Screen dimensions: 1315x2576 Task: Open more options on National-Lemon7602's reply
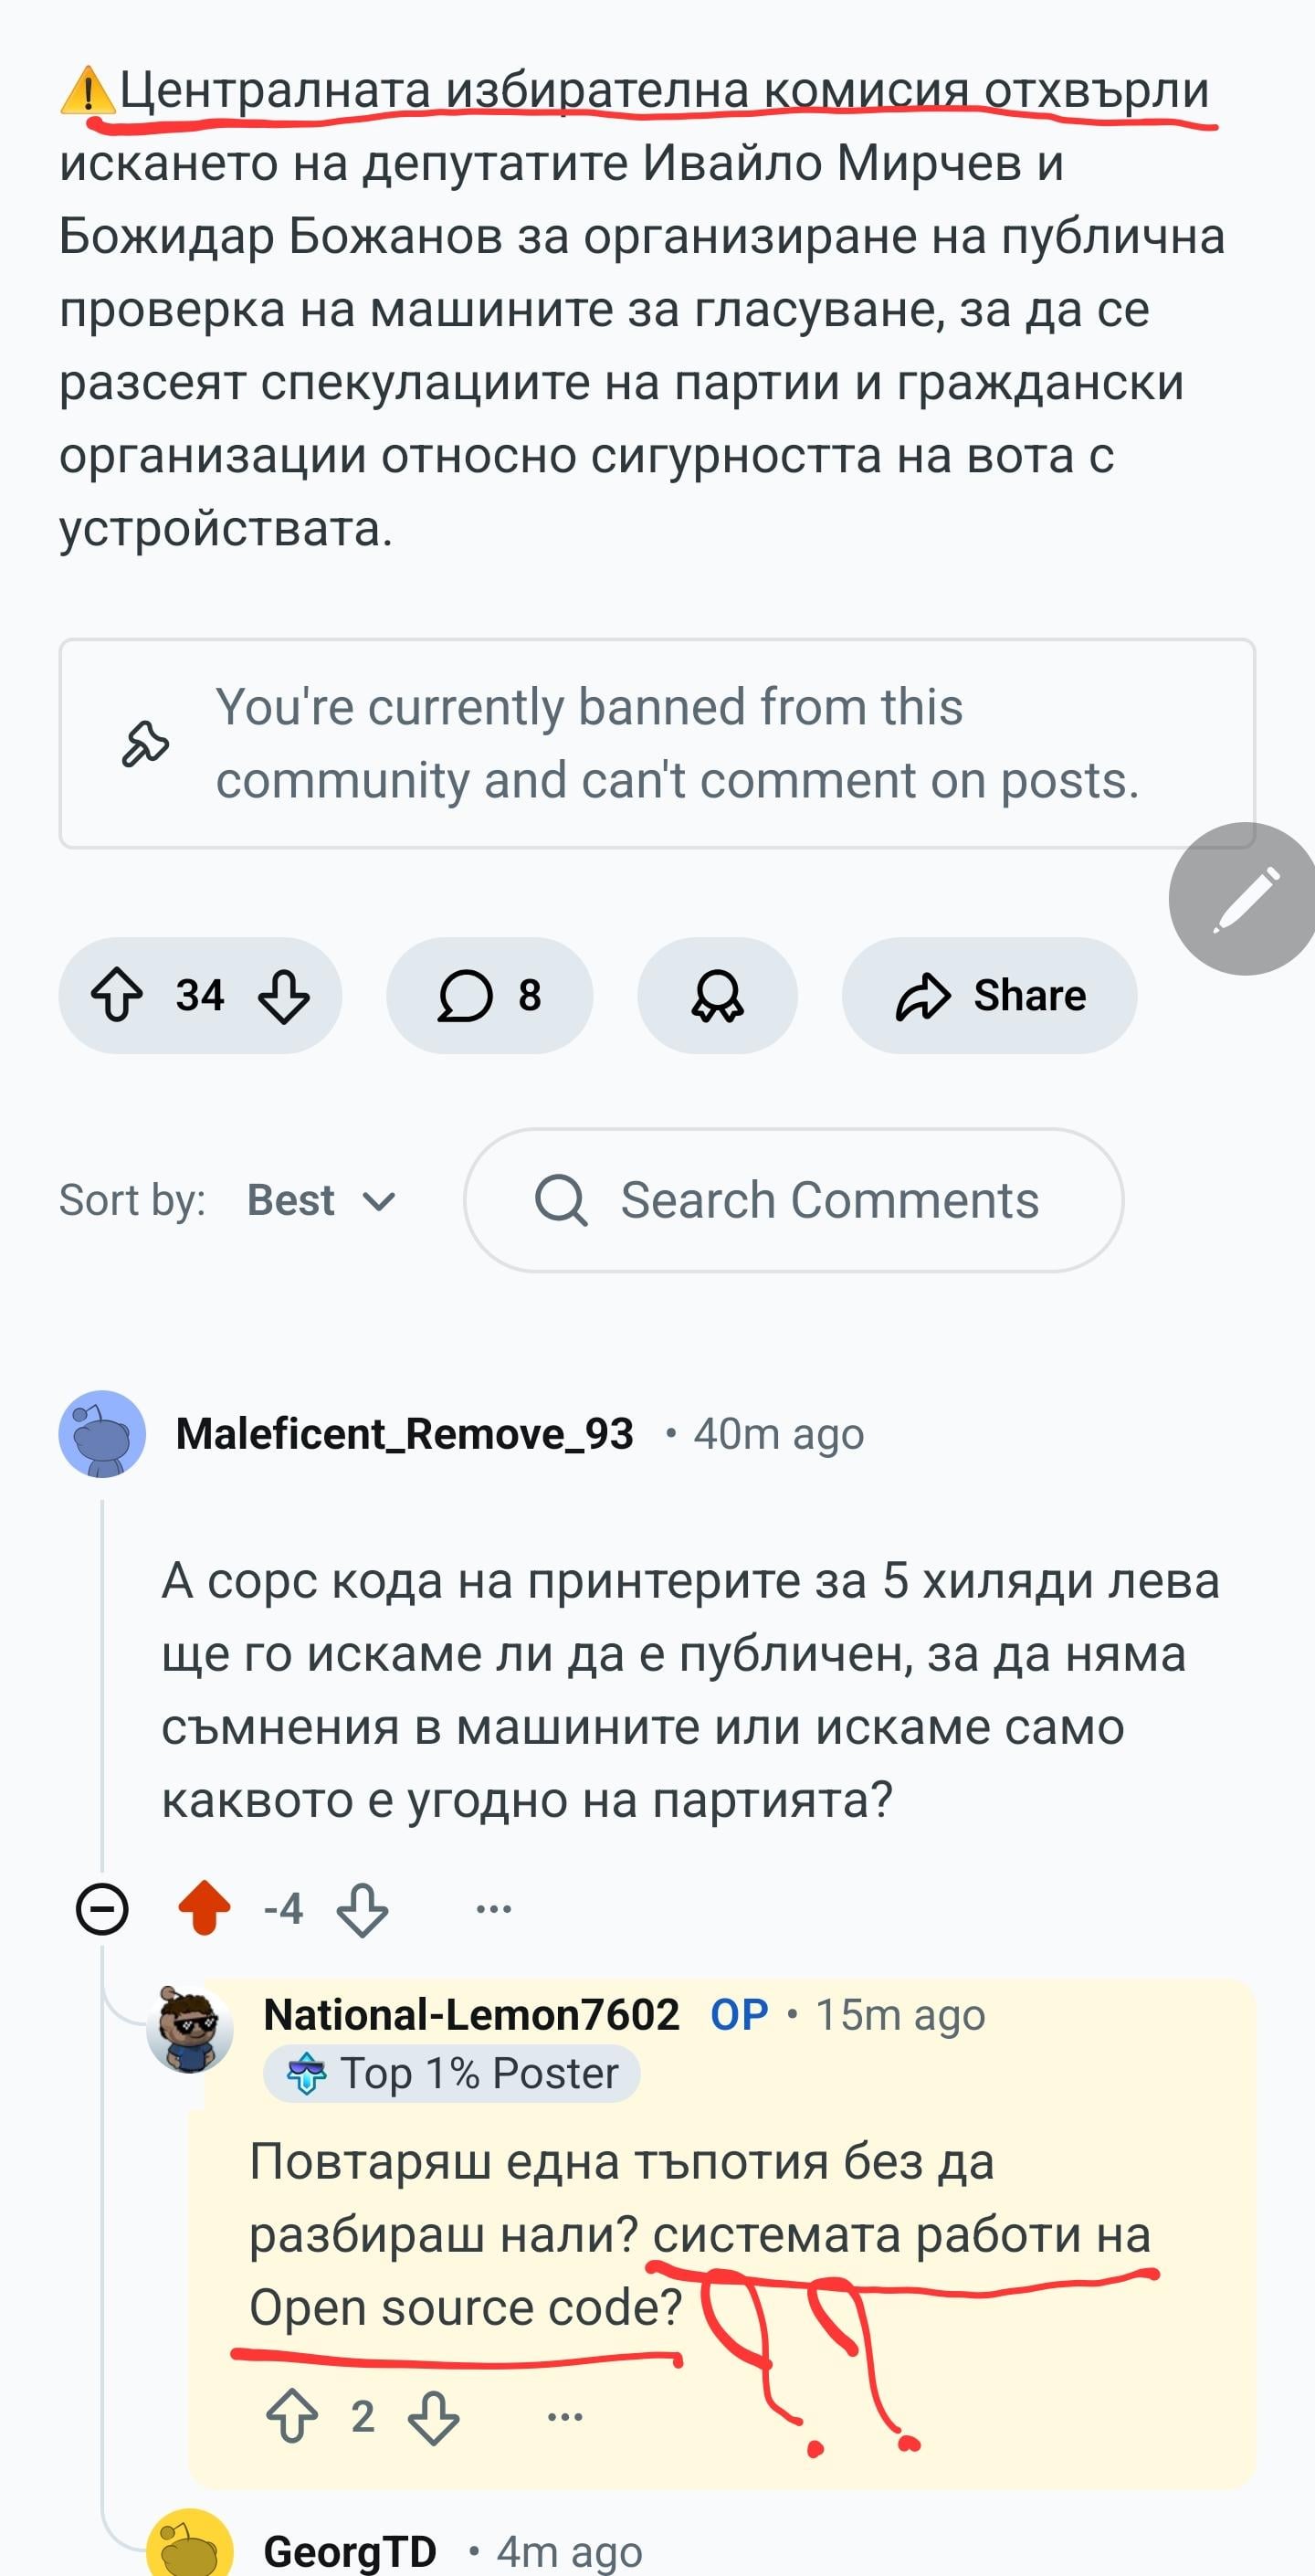pyautogui.click(x=565, y=2417)
